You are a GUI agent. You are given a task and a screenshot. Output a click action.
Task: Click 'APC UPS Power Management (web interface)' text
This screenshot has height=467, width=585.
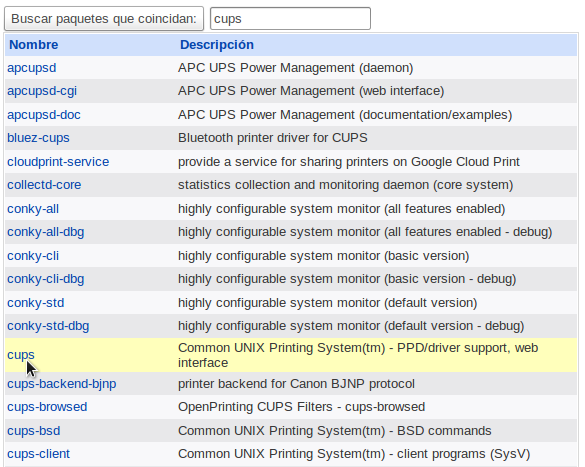click(311, 91)
